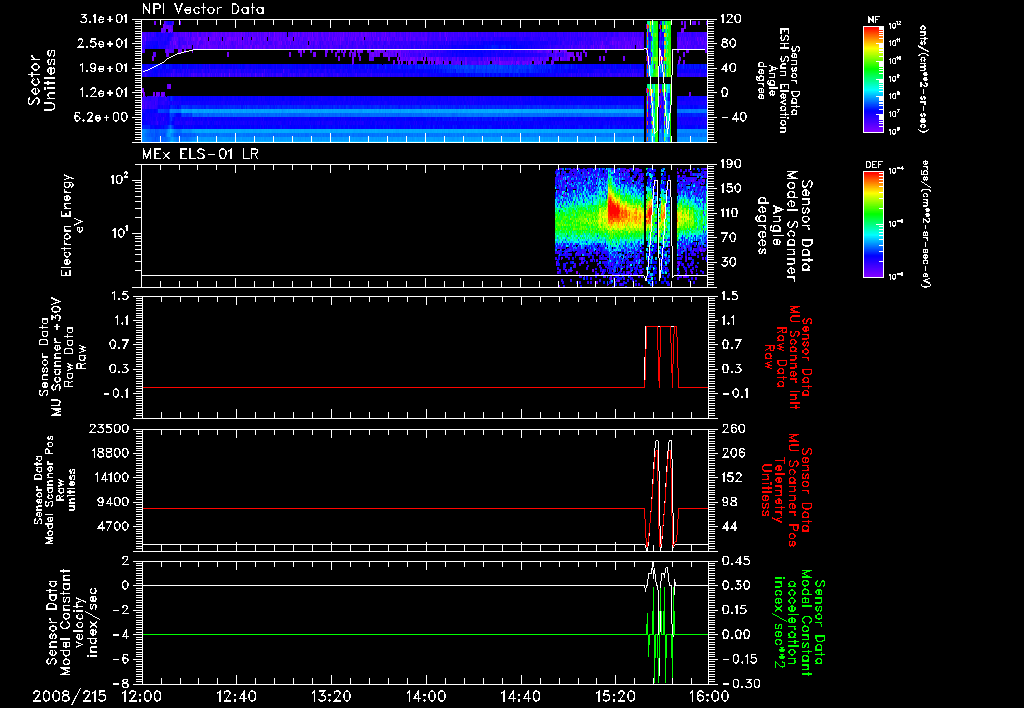Click the -6 velocity tick label

pos(123,659)
